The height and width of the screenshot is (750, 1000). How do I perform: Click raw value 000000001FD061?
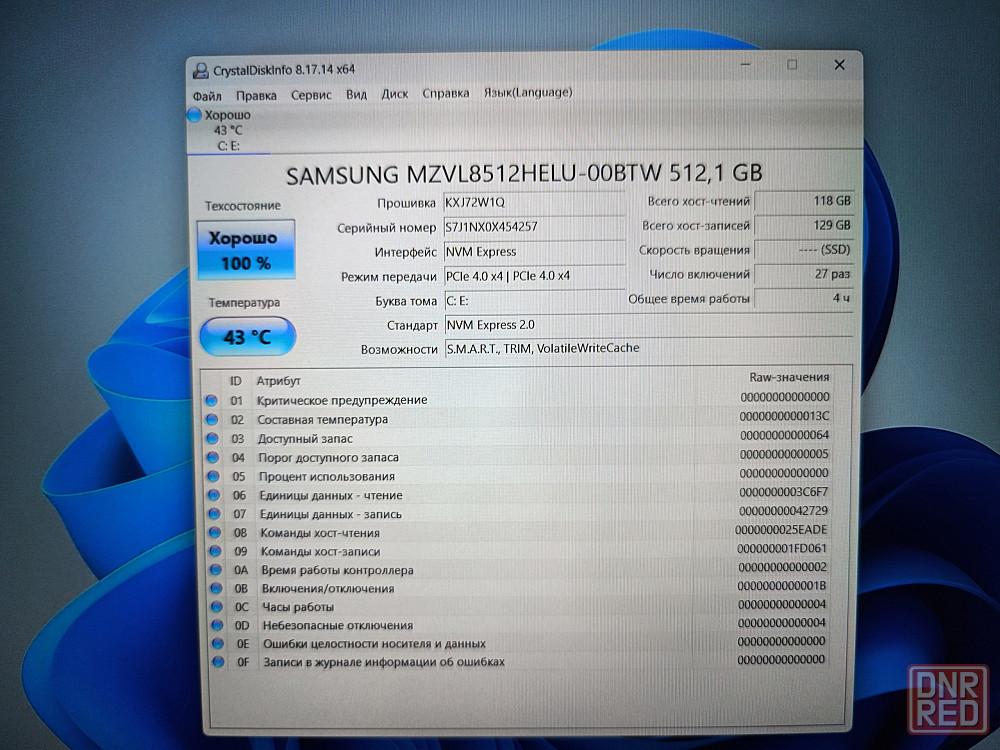pos(782,548)
